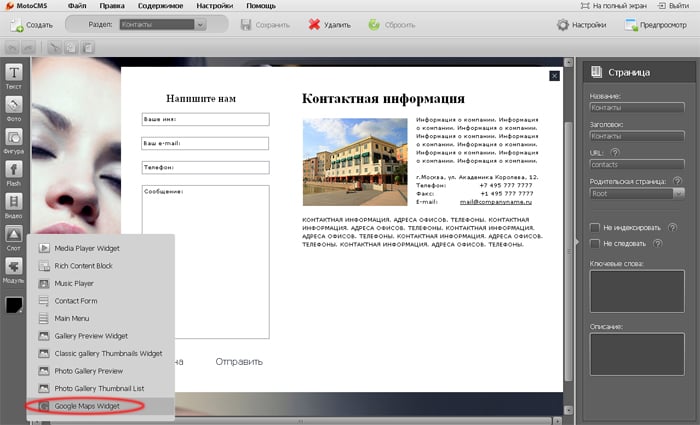Screen dimensions: 700x425
Task: Pick the Video tool
Action: (x=15, y=203)
